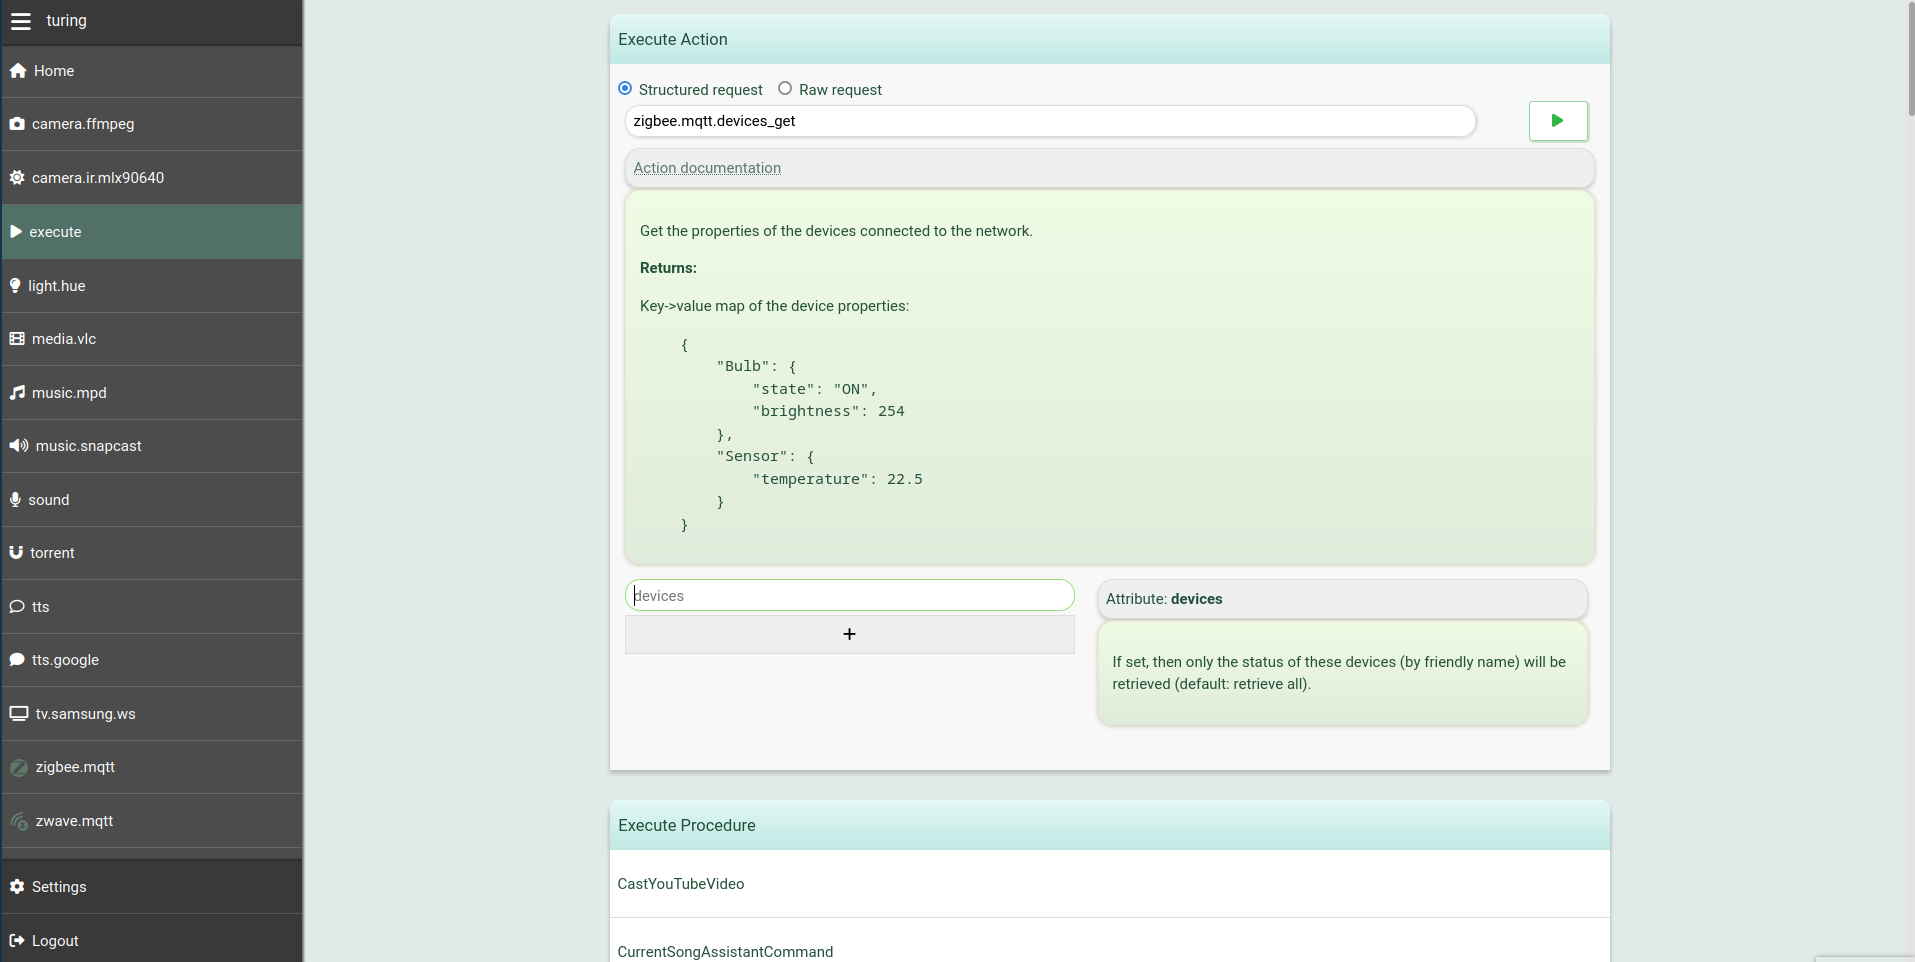Image resolution: width=1915 pixels, height=962 pixels.
Task: Click the zwave.mqtt wave icon
Action: (19, 822)
